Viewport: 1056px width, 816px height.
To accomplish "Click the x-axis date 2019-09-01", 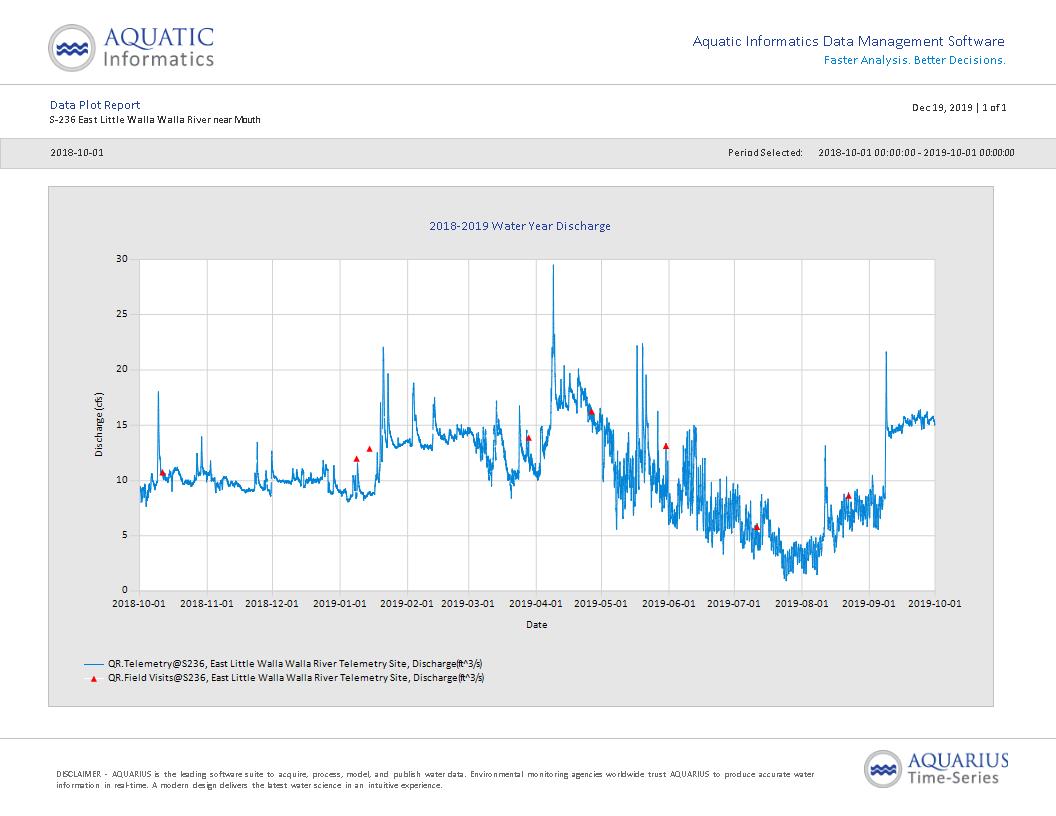I will (x=869, y=603).
